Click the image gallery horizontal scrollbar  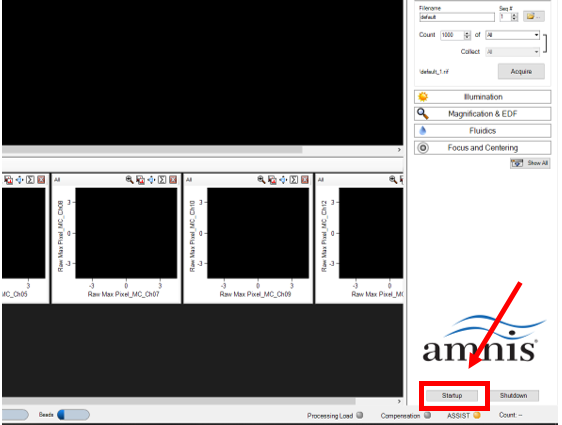[152, 149]
